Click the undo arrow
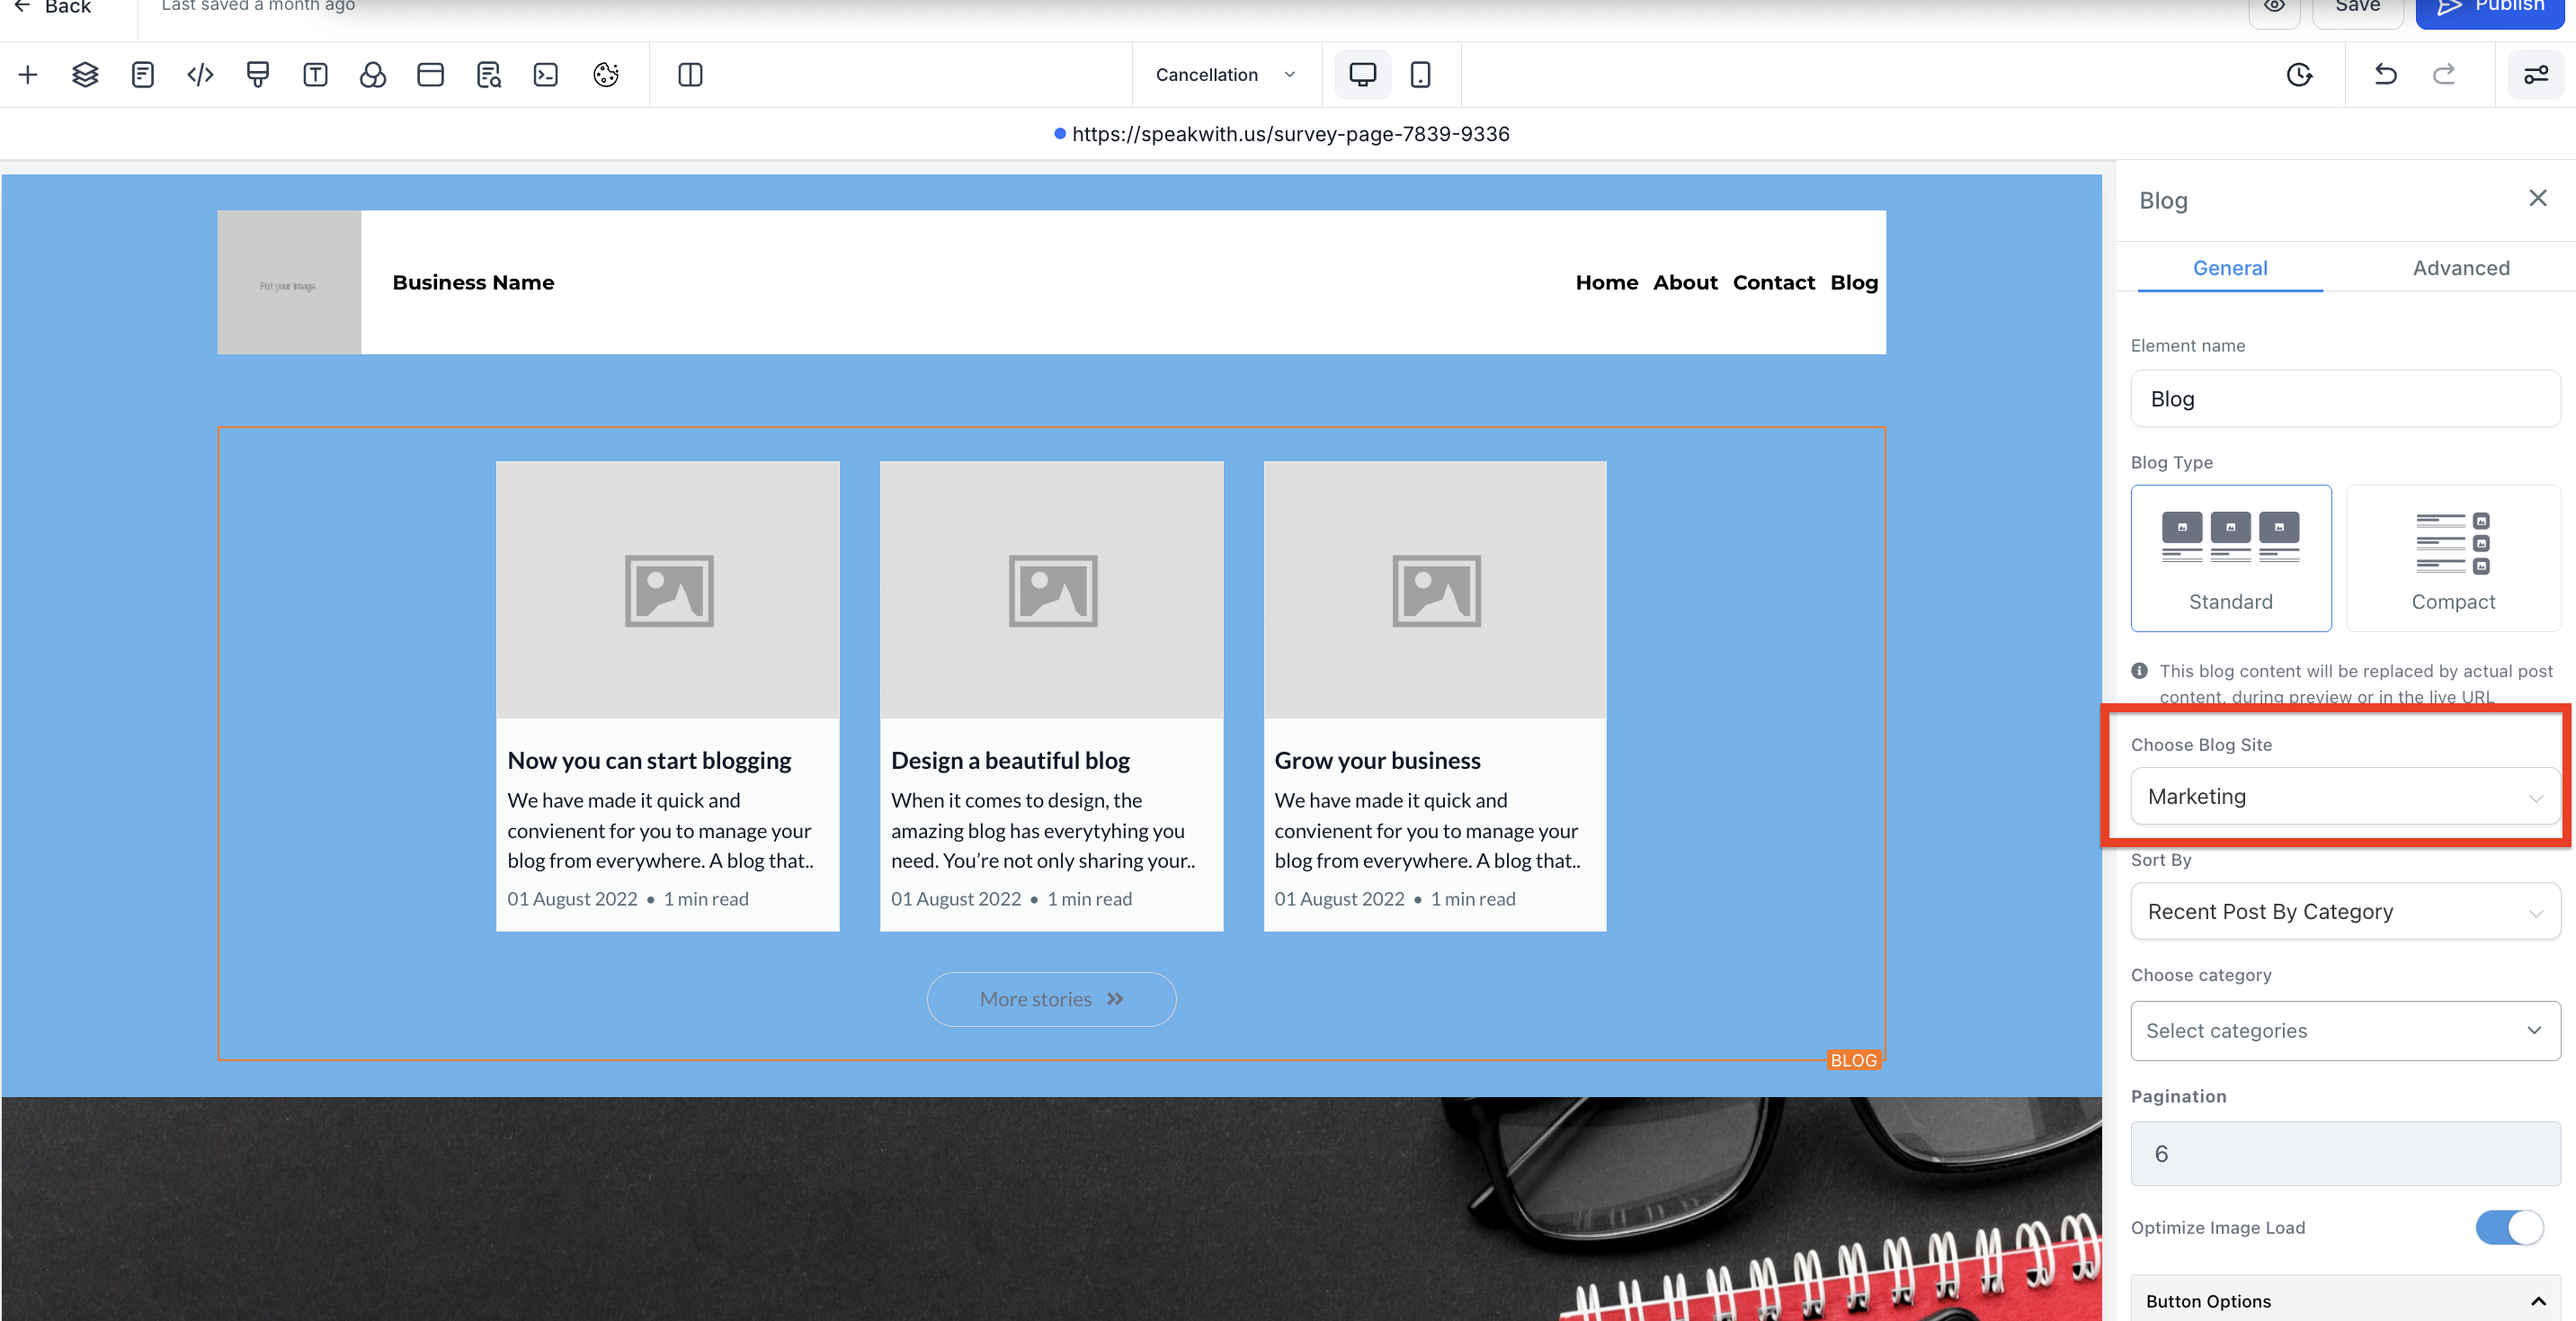Viewport: 2576px width, 1321px height. 2385,75
